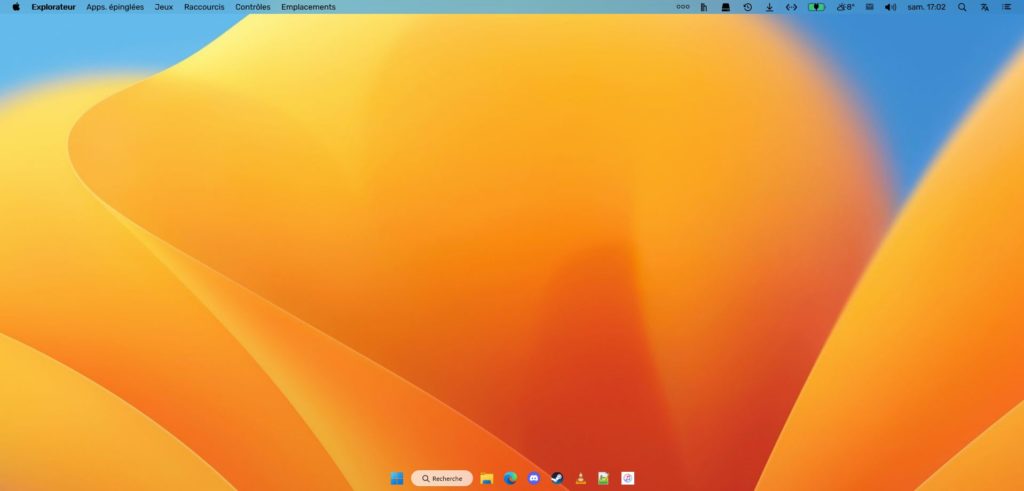Click the three-circles overflow icon in menu bar
Viewport: 1024px width, 491px height.
(682, 7)
